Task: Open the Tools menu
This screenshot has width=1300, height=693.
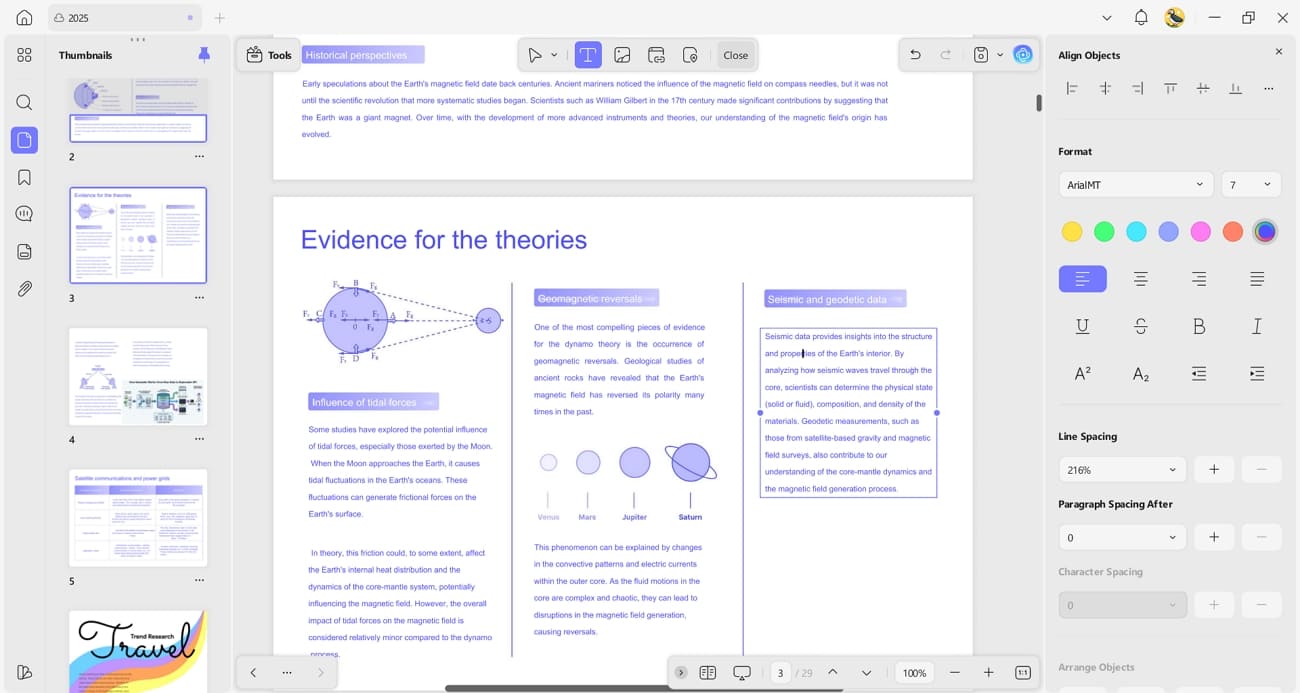Action: click(269, 55)
